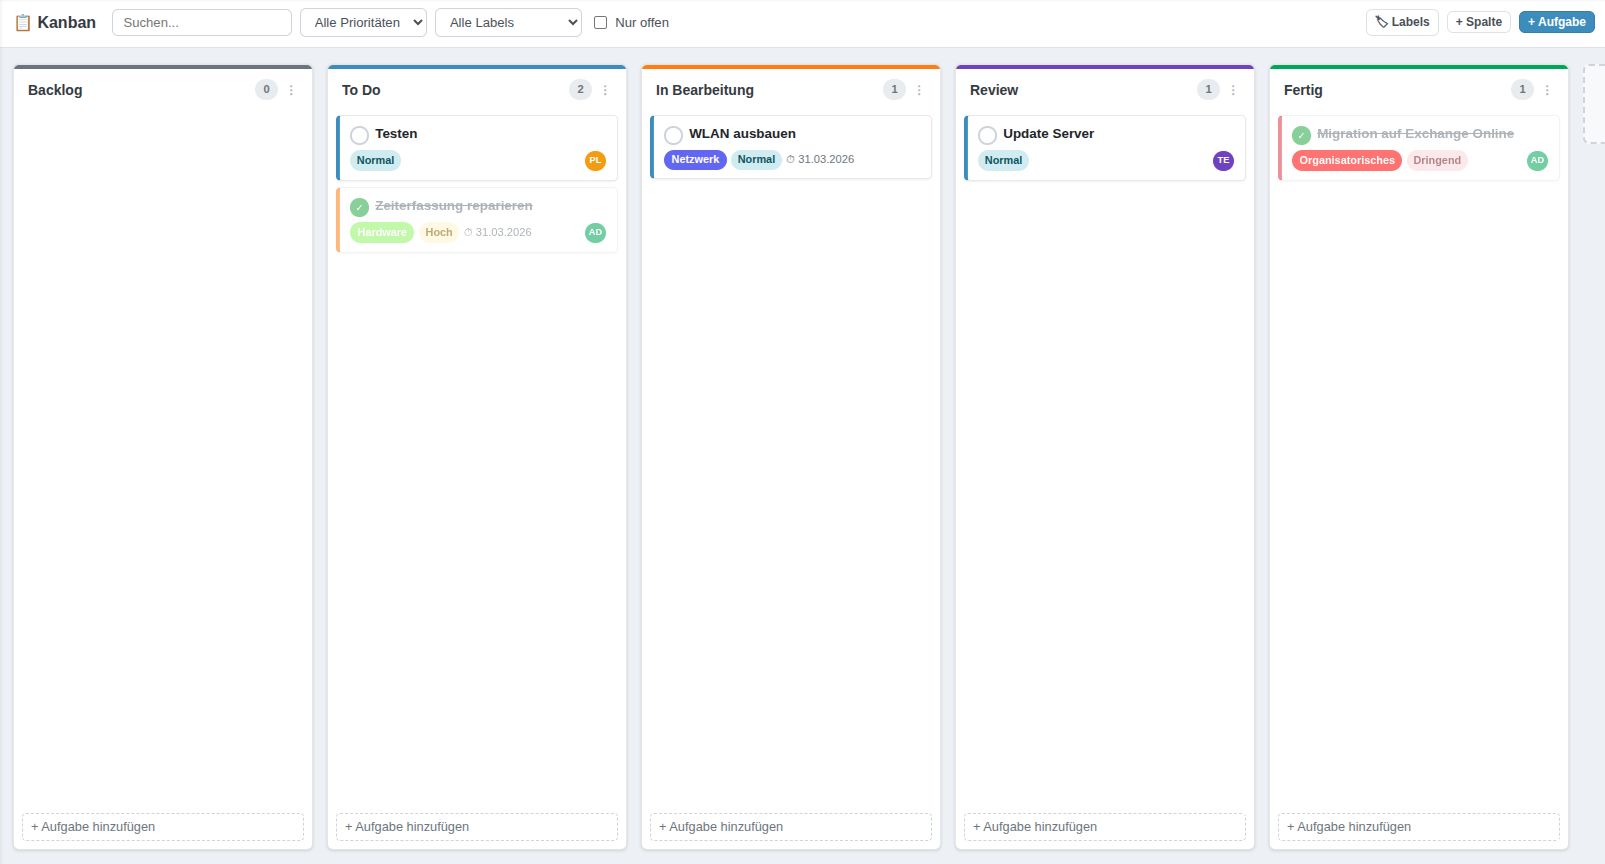Click the Kanban clipboard logo icon
The width and height of the screenshot is (1605, 864).
click(x=23, y=22)
